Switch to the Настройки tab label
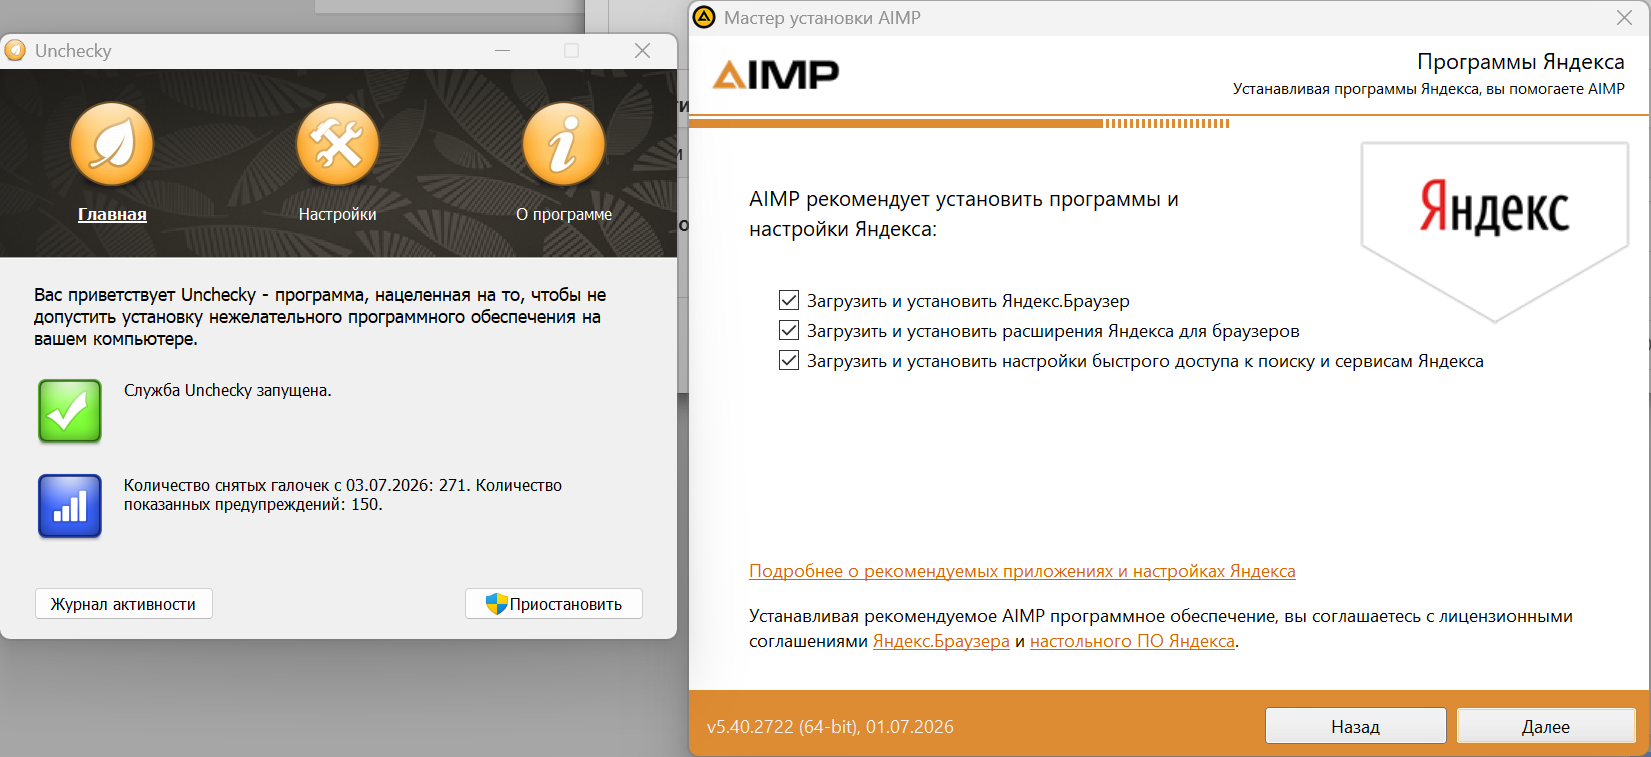Image resolution: width=1651 pixels, height=757 pixels. [x=338, y=214]
